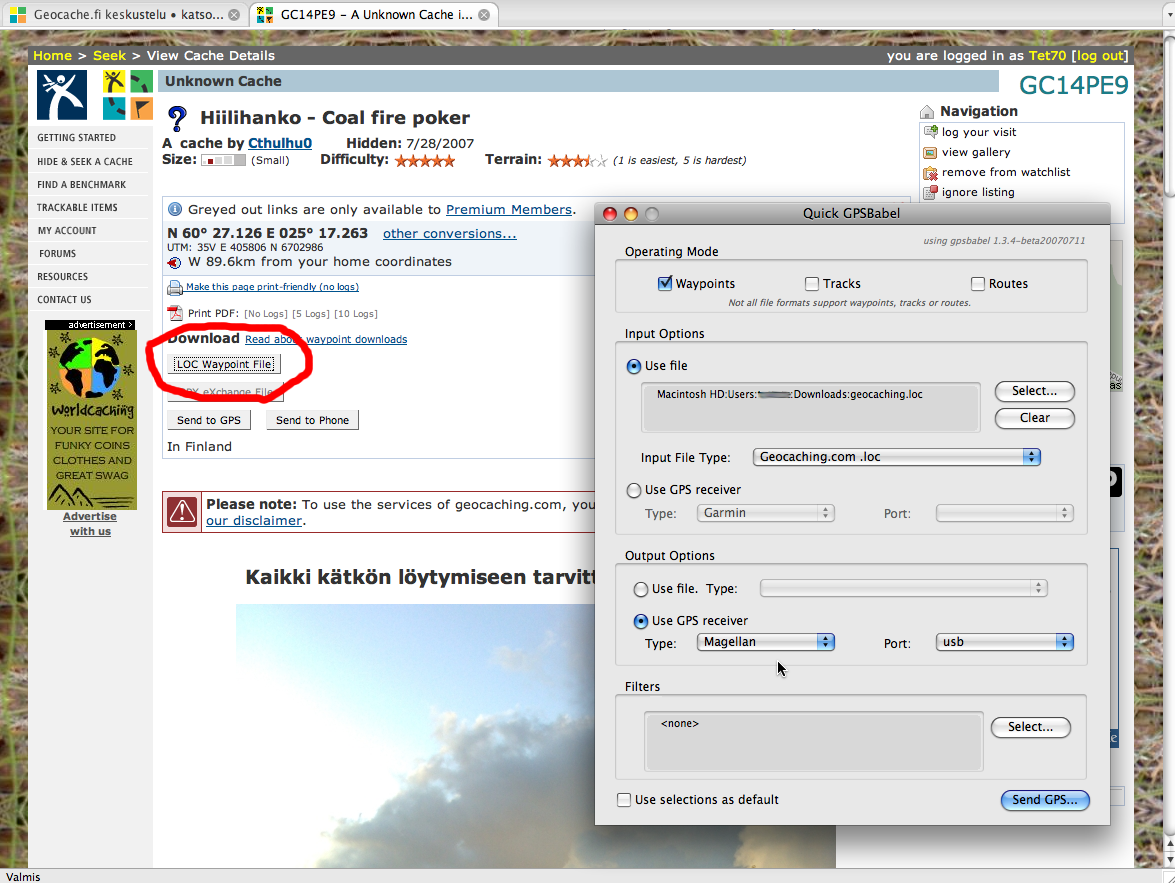1175x883 pixels.
Task: Click the ignore listing icon
Action: pyautogui.click(x=930, y=192)
